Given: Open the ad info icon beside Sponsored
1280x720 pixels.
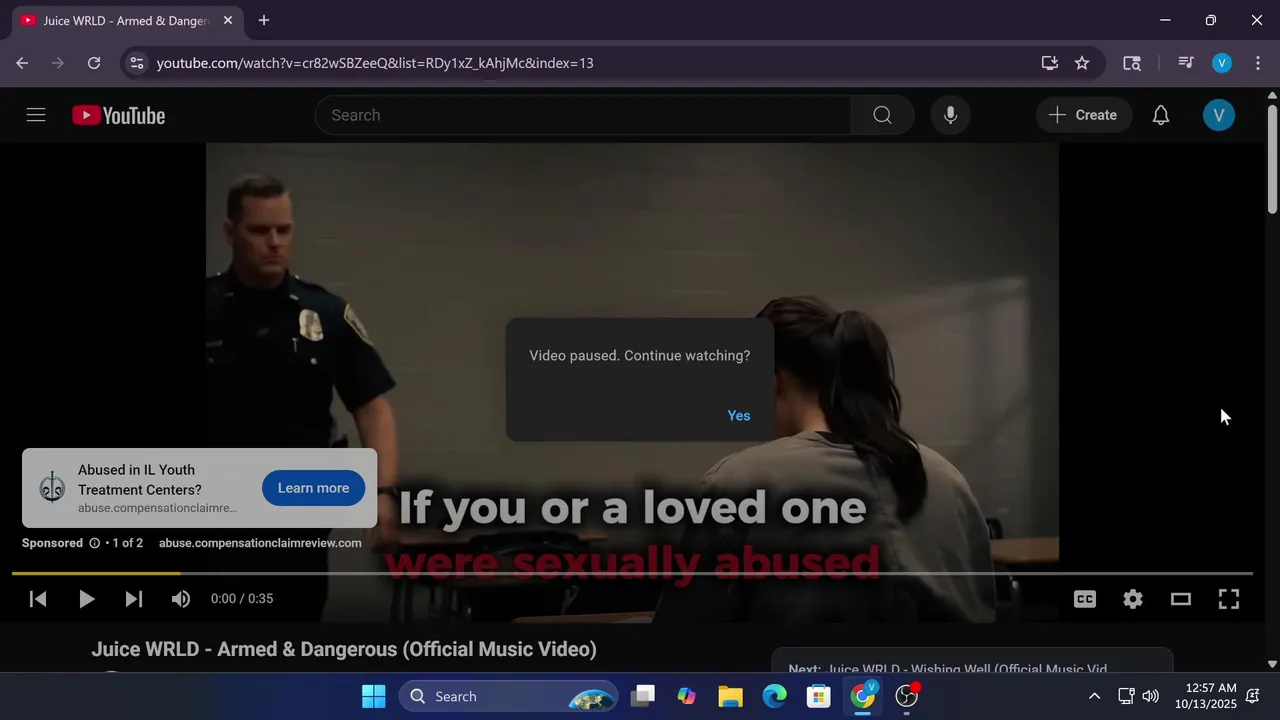Looking at the screenshot, I should pyautogui.click(x=95, y=543).
